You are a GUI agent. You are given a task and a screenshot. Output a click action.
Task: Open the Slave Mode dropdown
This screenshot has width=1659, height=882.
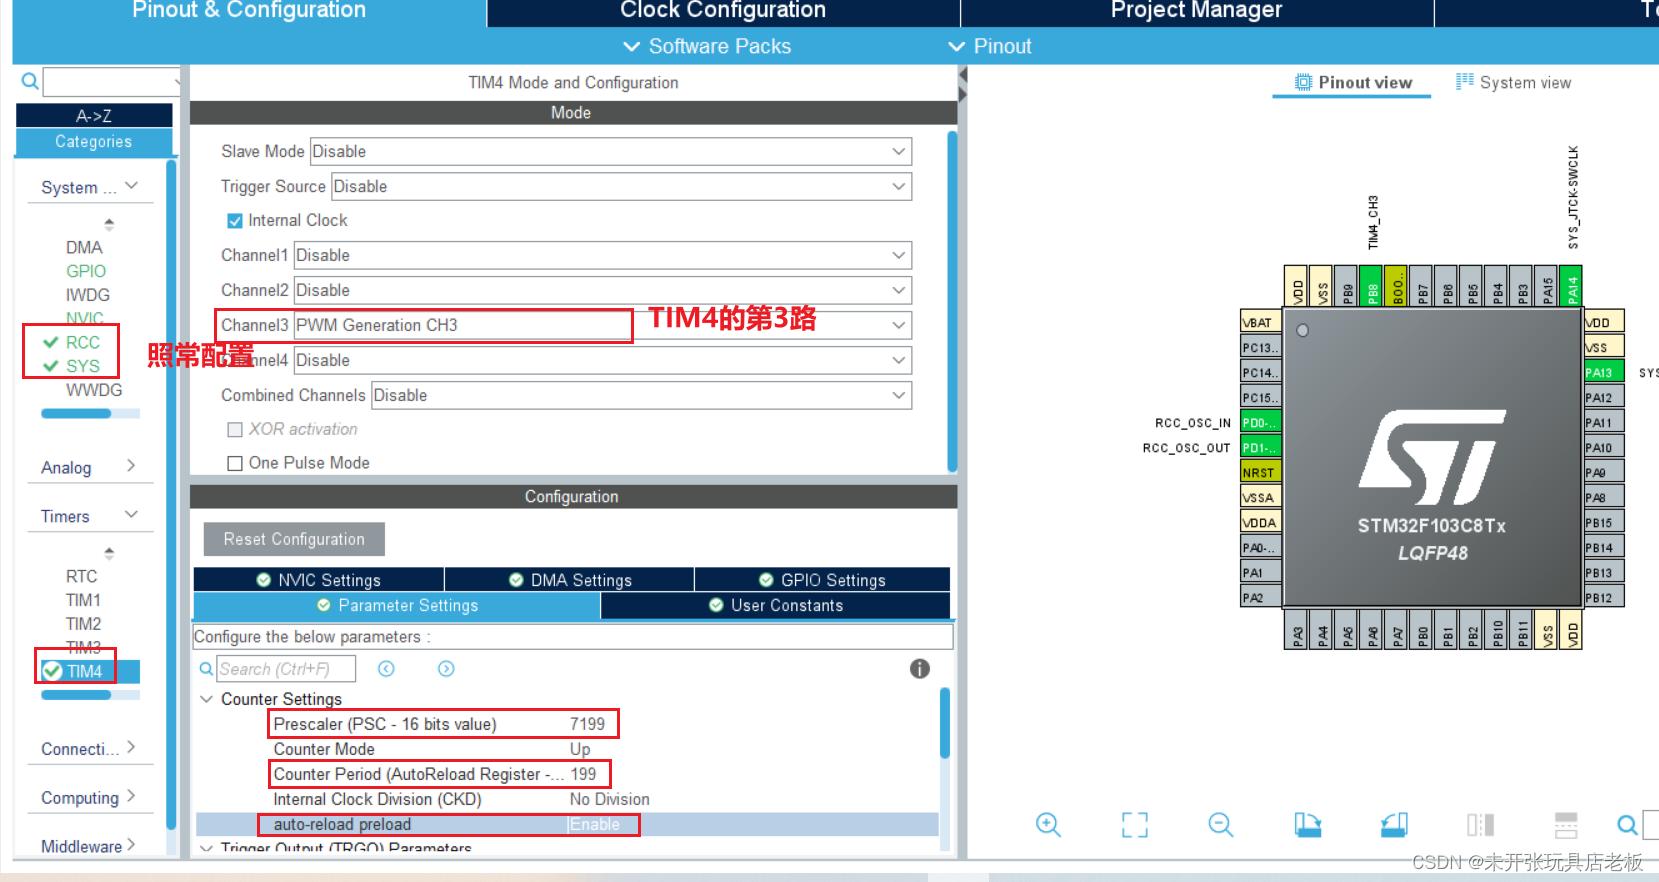(x=611, y=151)
